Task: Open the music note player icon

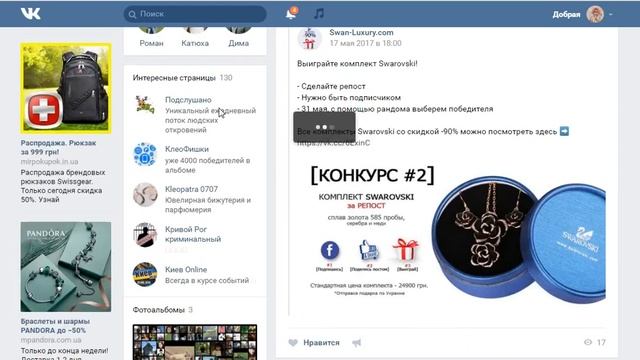Action: [x=319, y=14]
